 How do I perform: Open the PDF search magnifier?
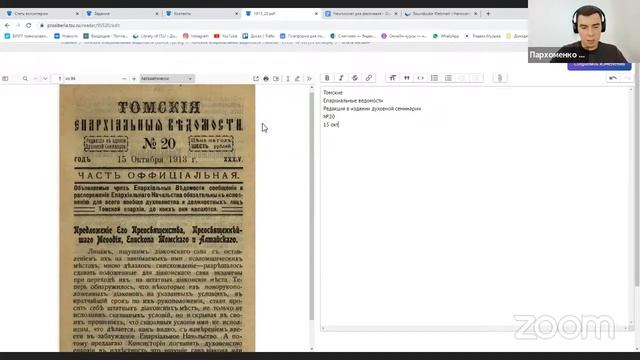[x=25, y=78]
